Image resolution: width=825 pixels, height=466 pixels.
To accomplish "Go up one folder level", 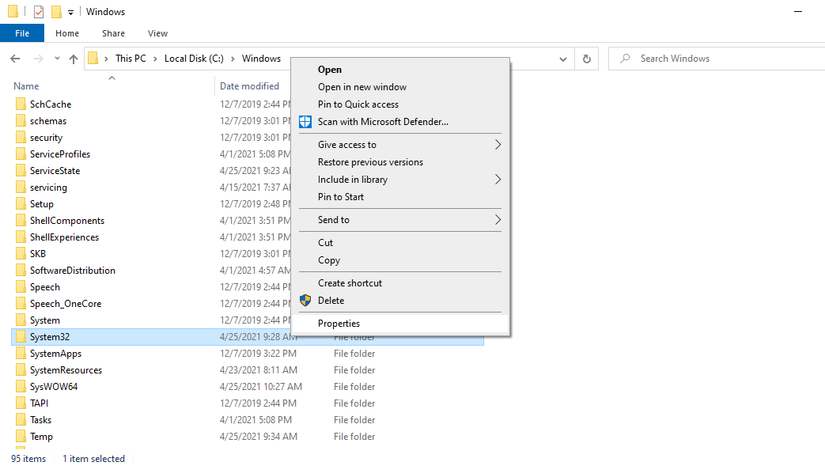I will coord(74,59).
